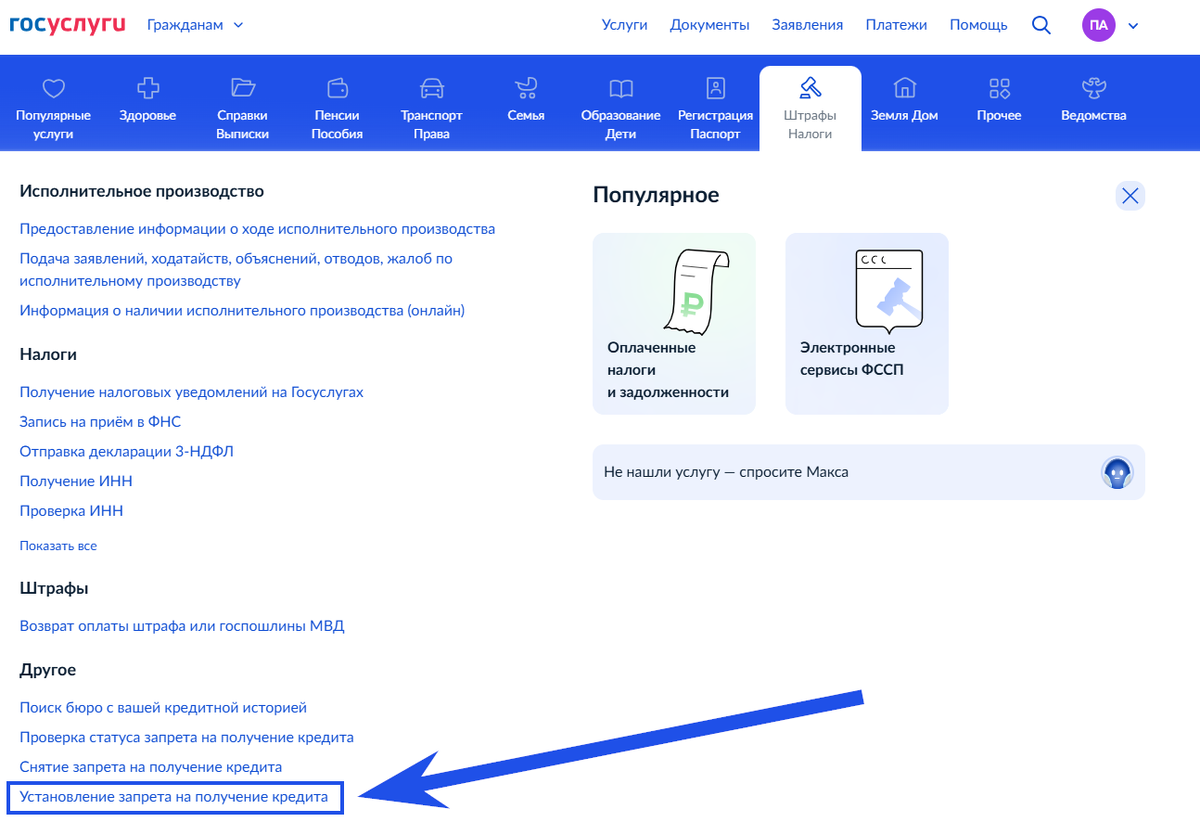The image size is (1200, 822).
Task: Open the Пенсии Пособия wallet category
Action: [x=337, y=108]
